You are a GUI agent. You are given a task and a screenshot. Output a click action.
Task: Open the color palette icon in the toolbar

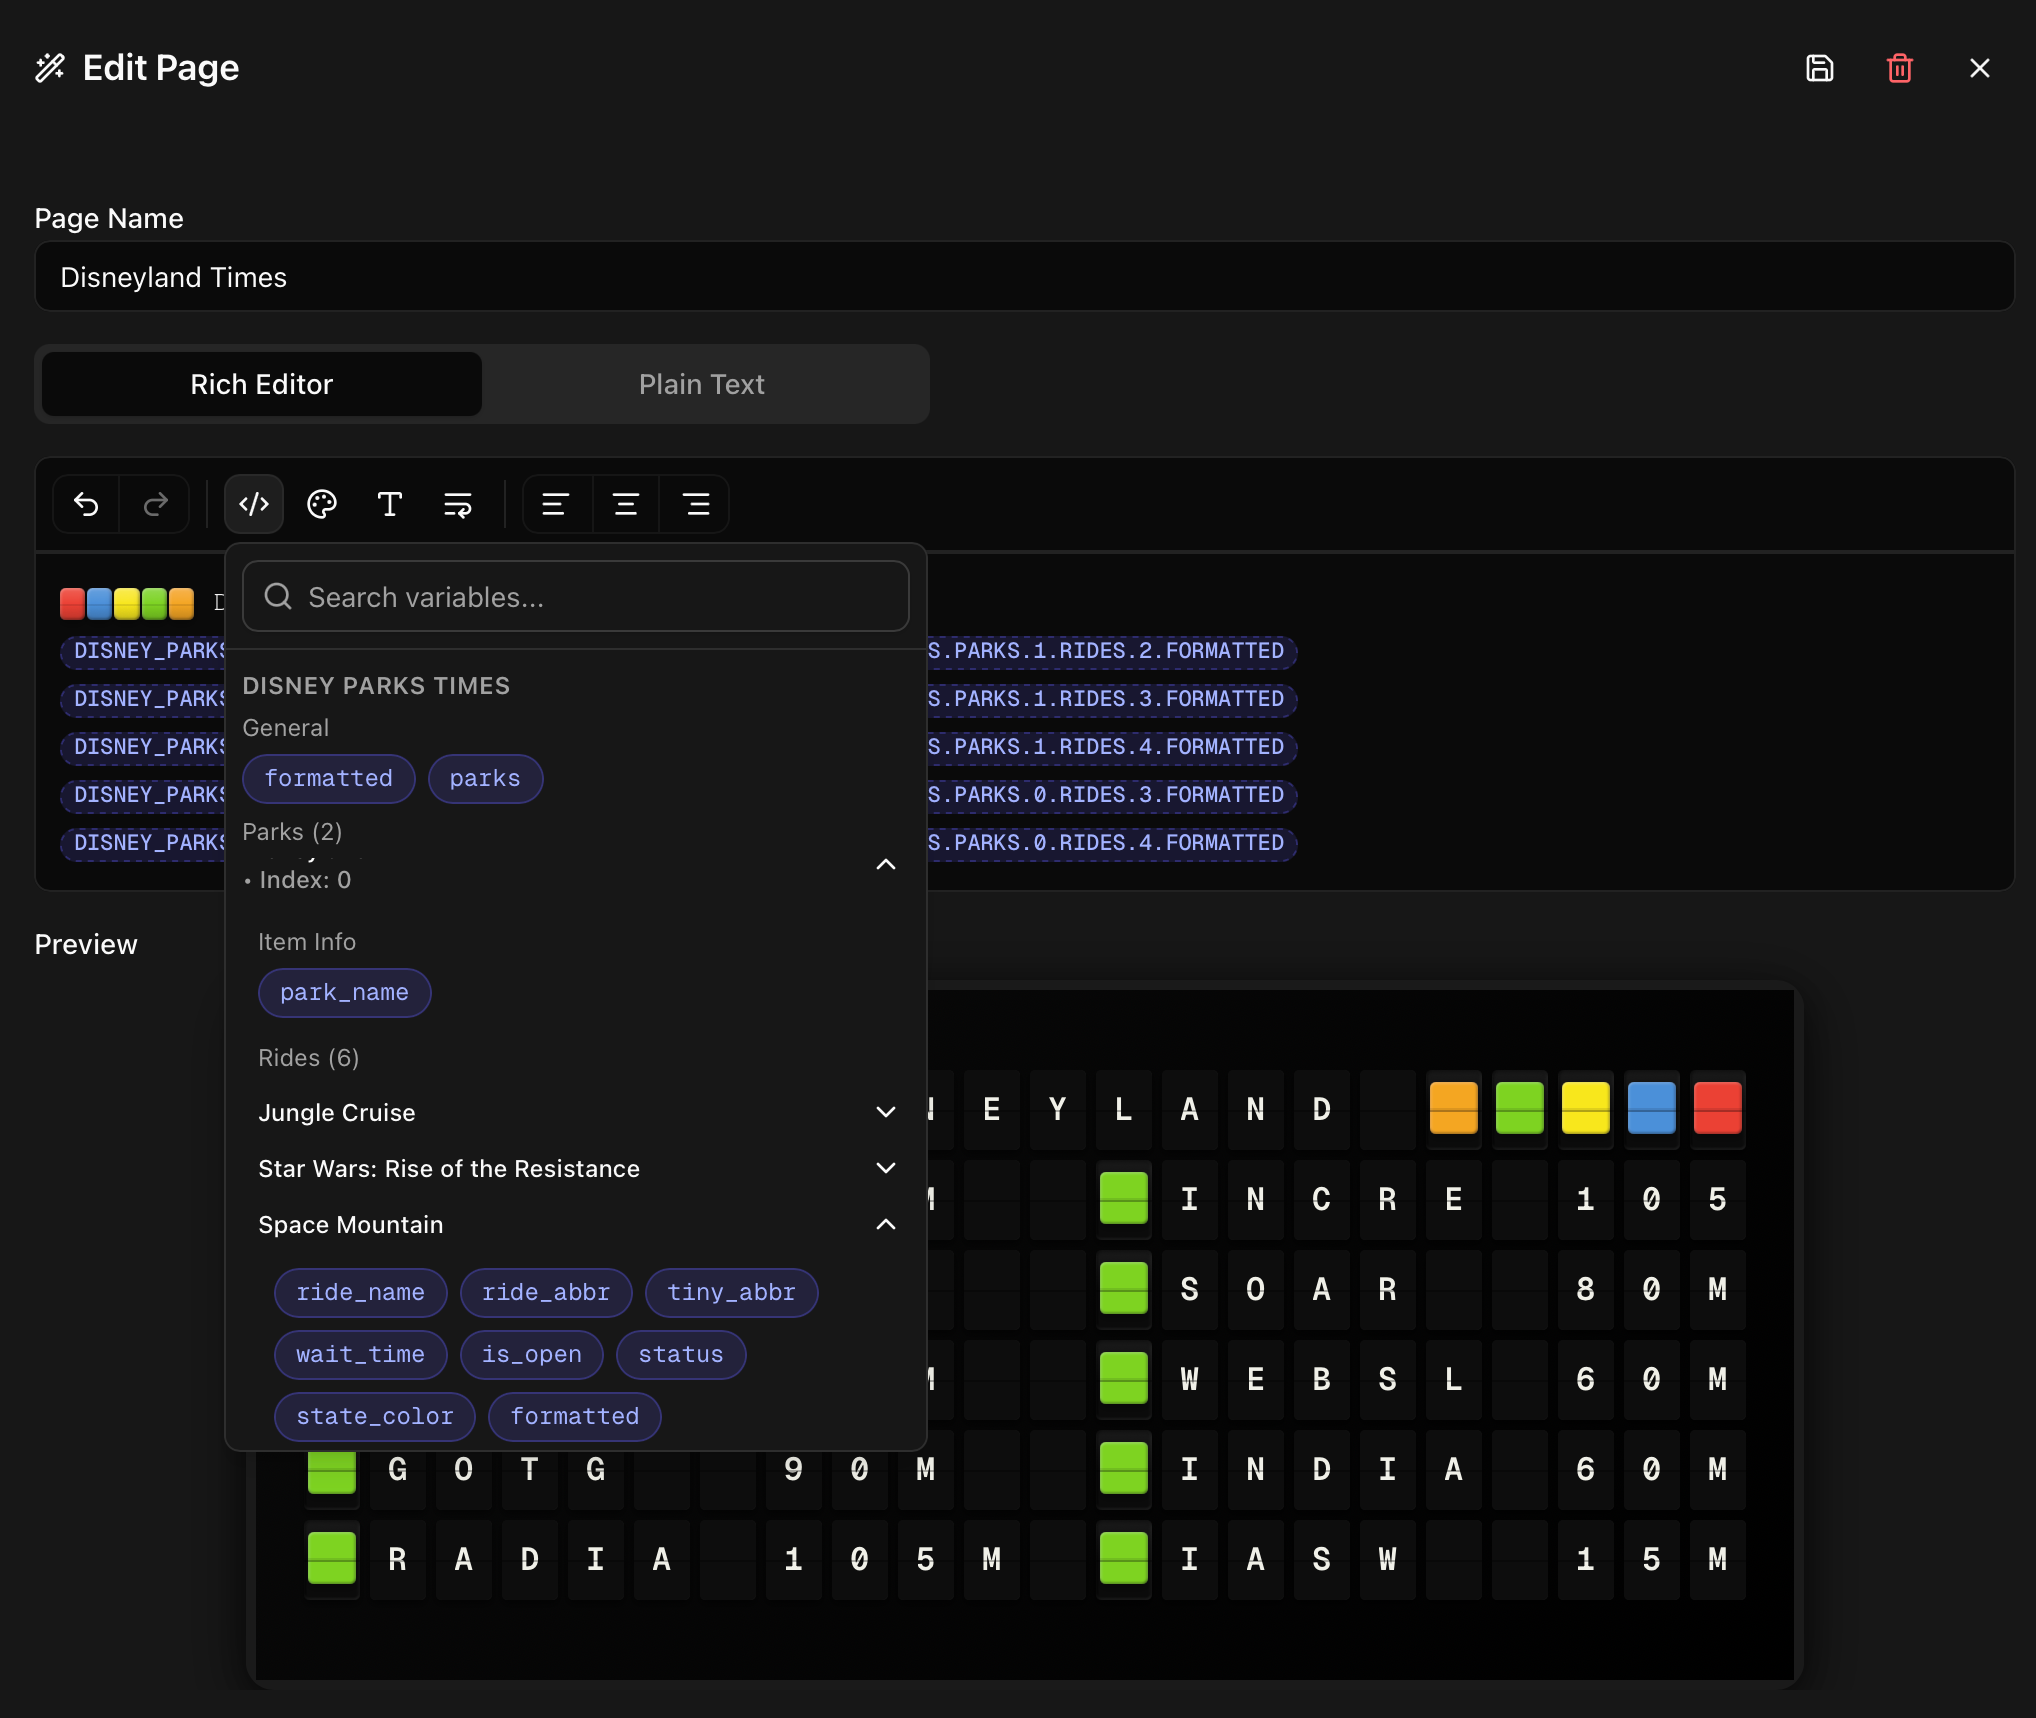tap(321, 504)
